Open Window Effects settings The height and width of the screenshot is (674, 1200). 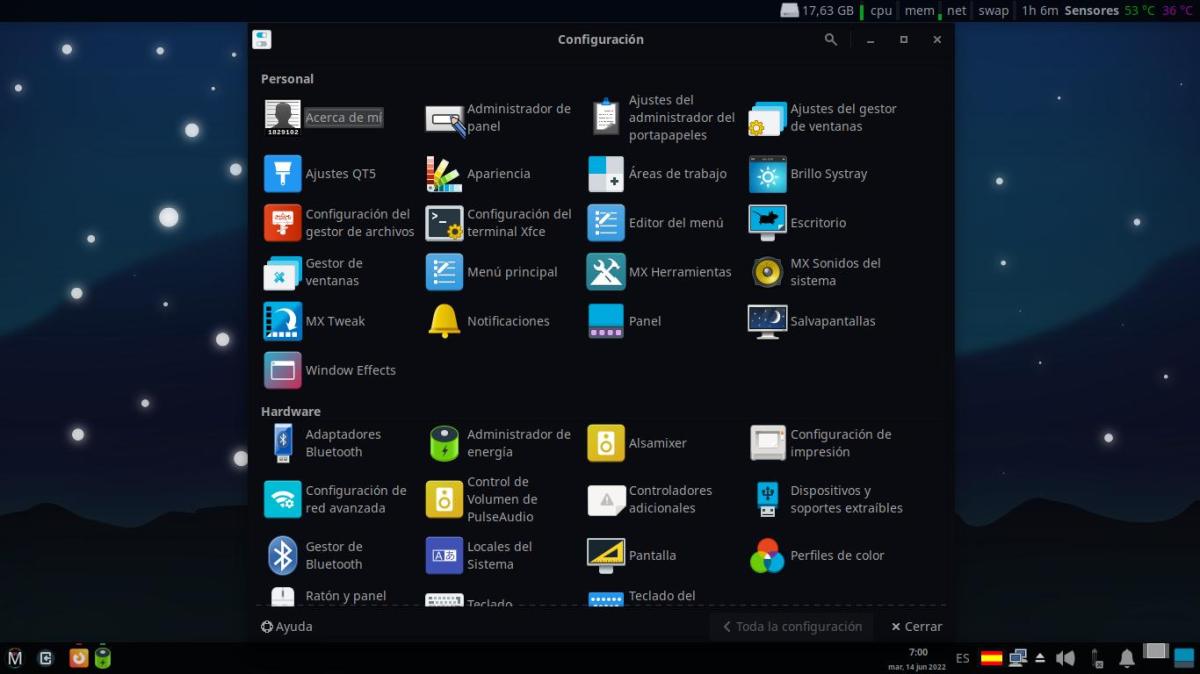tap(283, 370)
